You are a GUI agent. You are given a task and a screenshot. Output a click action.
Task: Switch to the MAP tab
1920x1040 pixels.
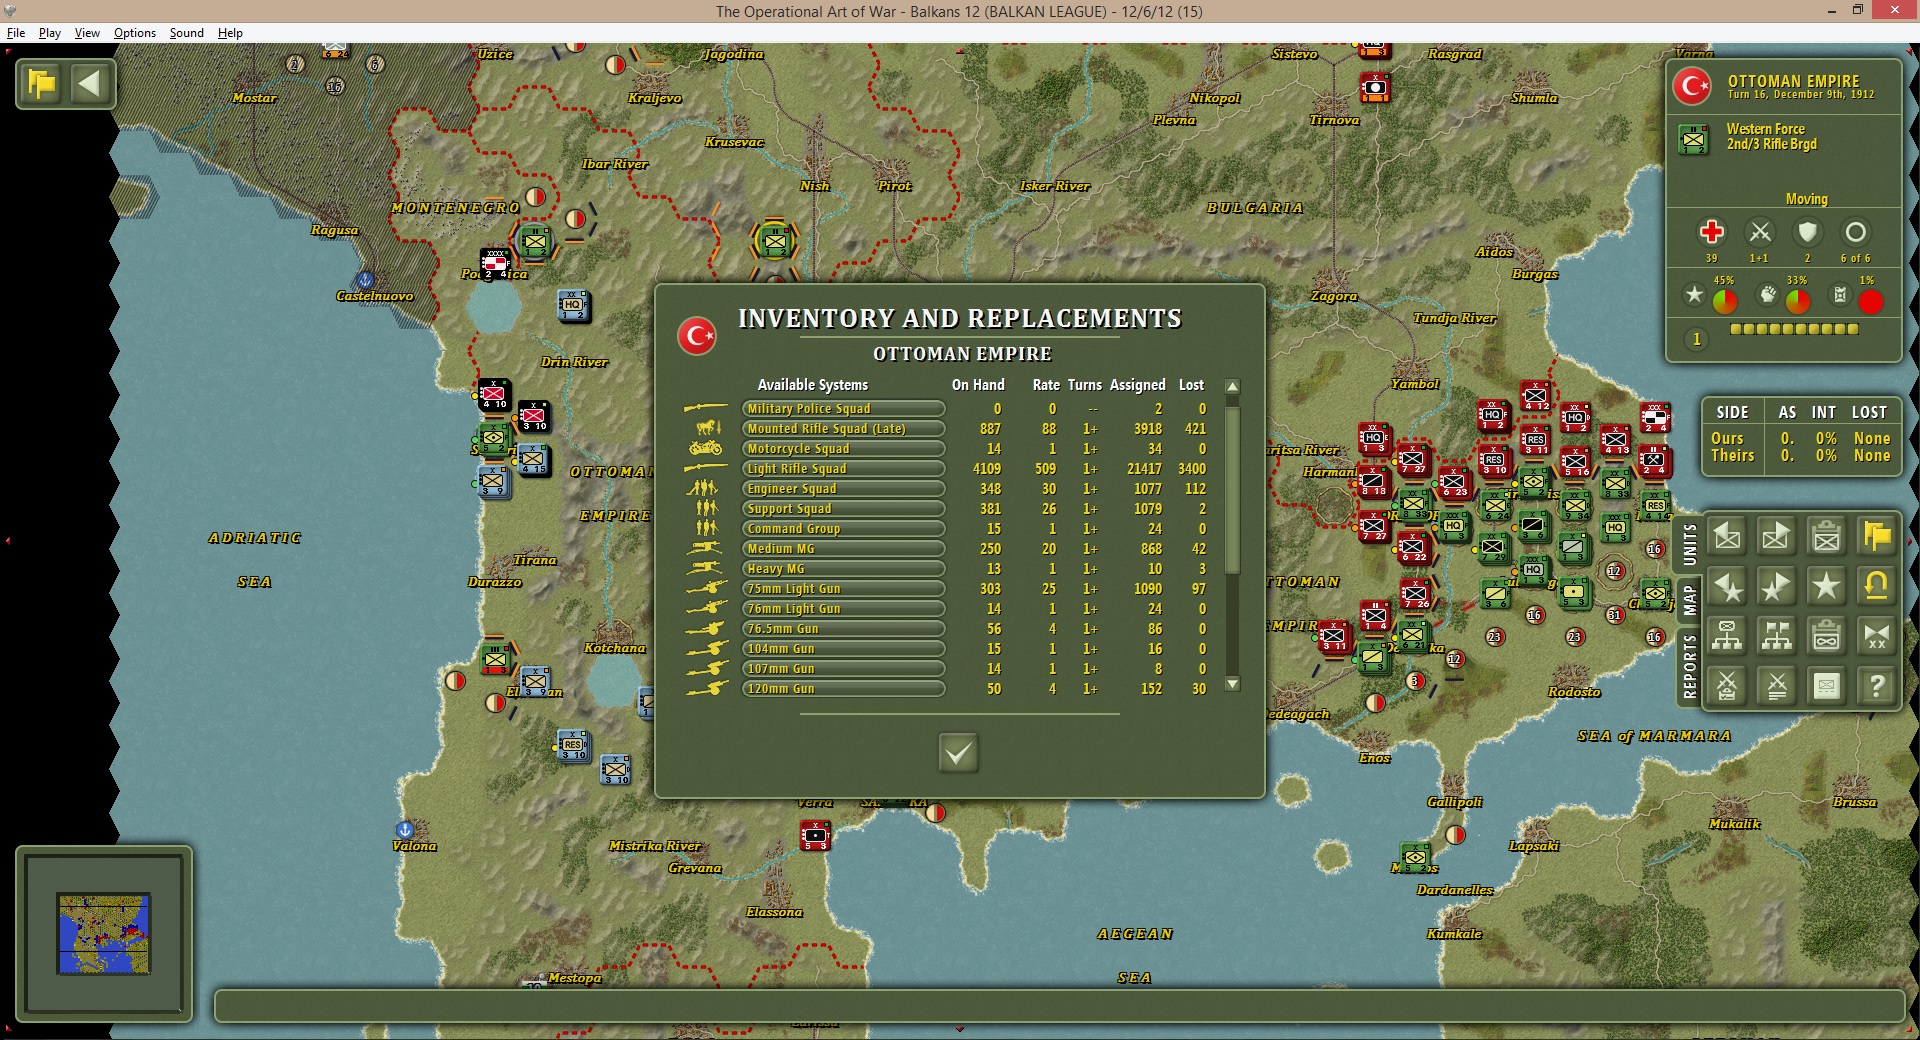(x=1689, y=600)
